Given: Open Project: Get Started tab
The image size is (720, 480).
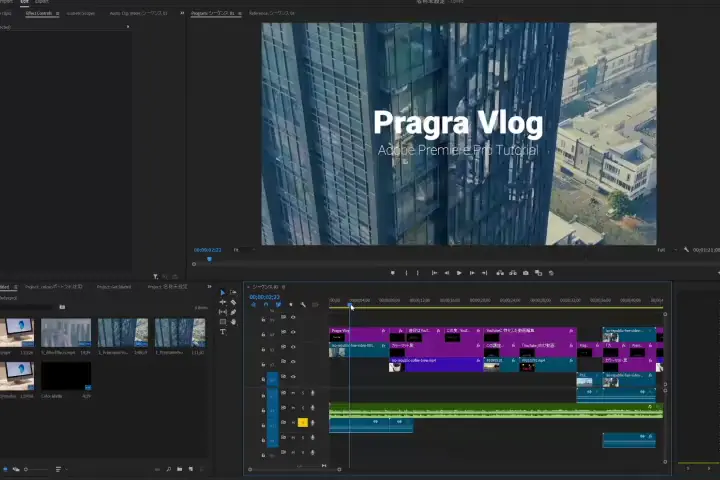Looking at the screenshot, I should (114, 287).
